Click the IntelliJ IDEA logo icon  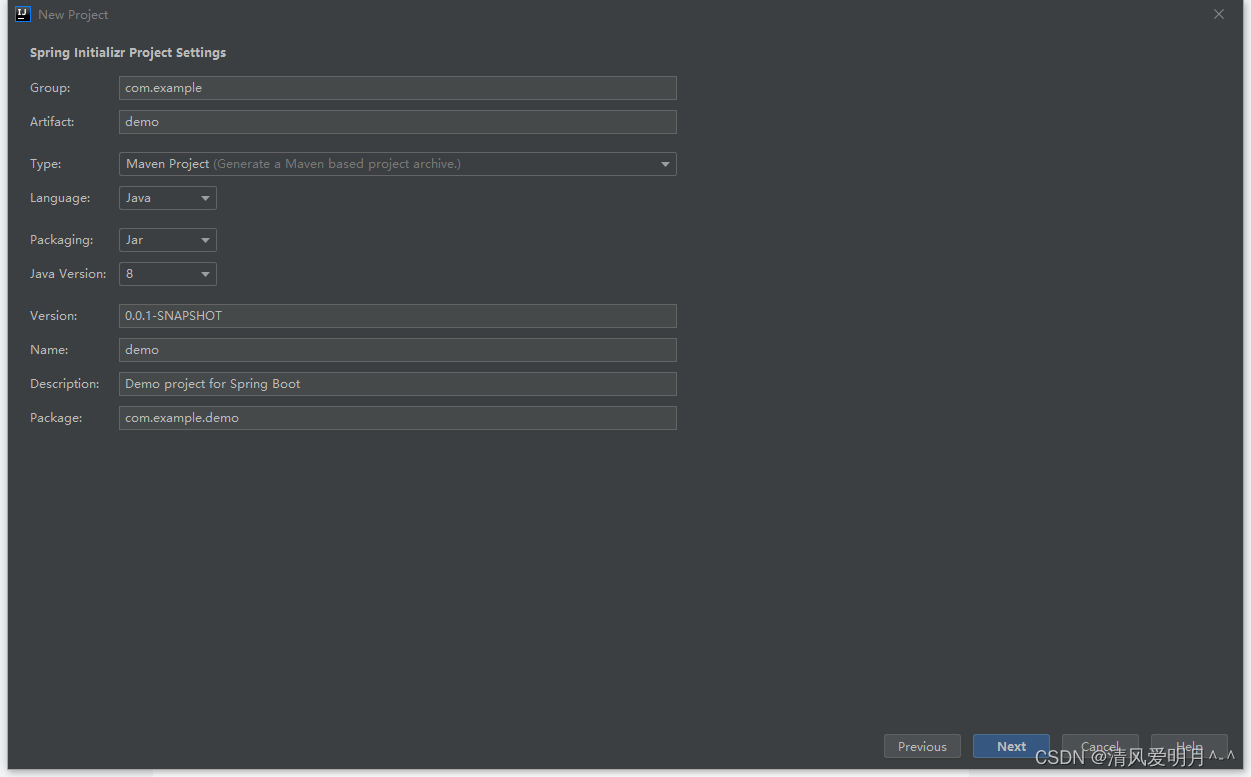pyautogui.click(x=23, y=14)
